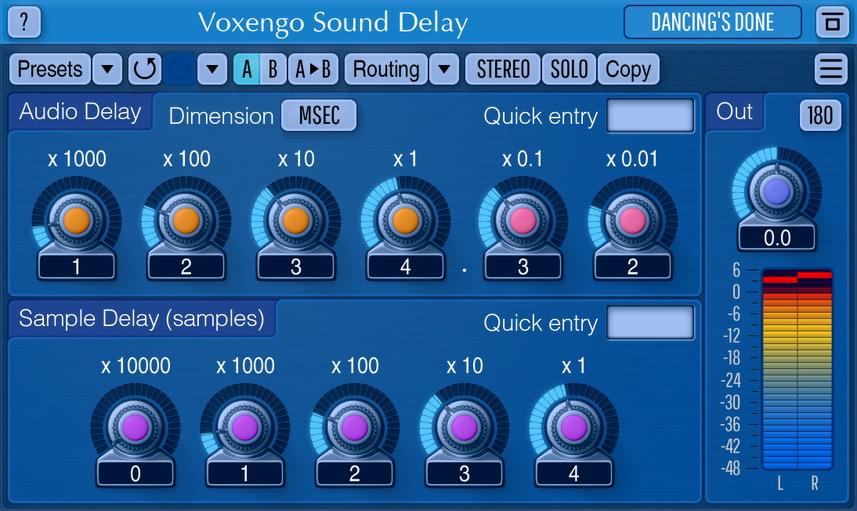Image resolution: width=857 pixels, height=511 pixels.
Task: Click the Out gain knob
Action: (777, 191)
